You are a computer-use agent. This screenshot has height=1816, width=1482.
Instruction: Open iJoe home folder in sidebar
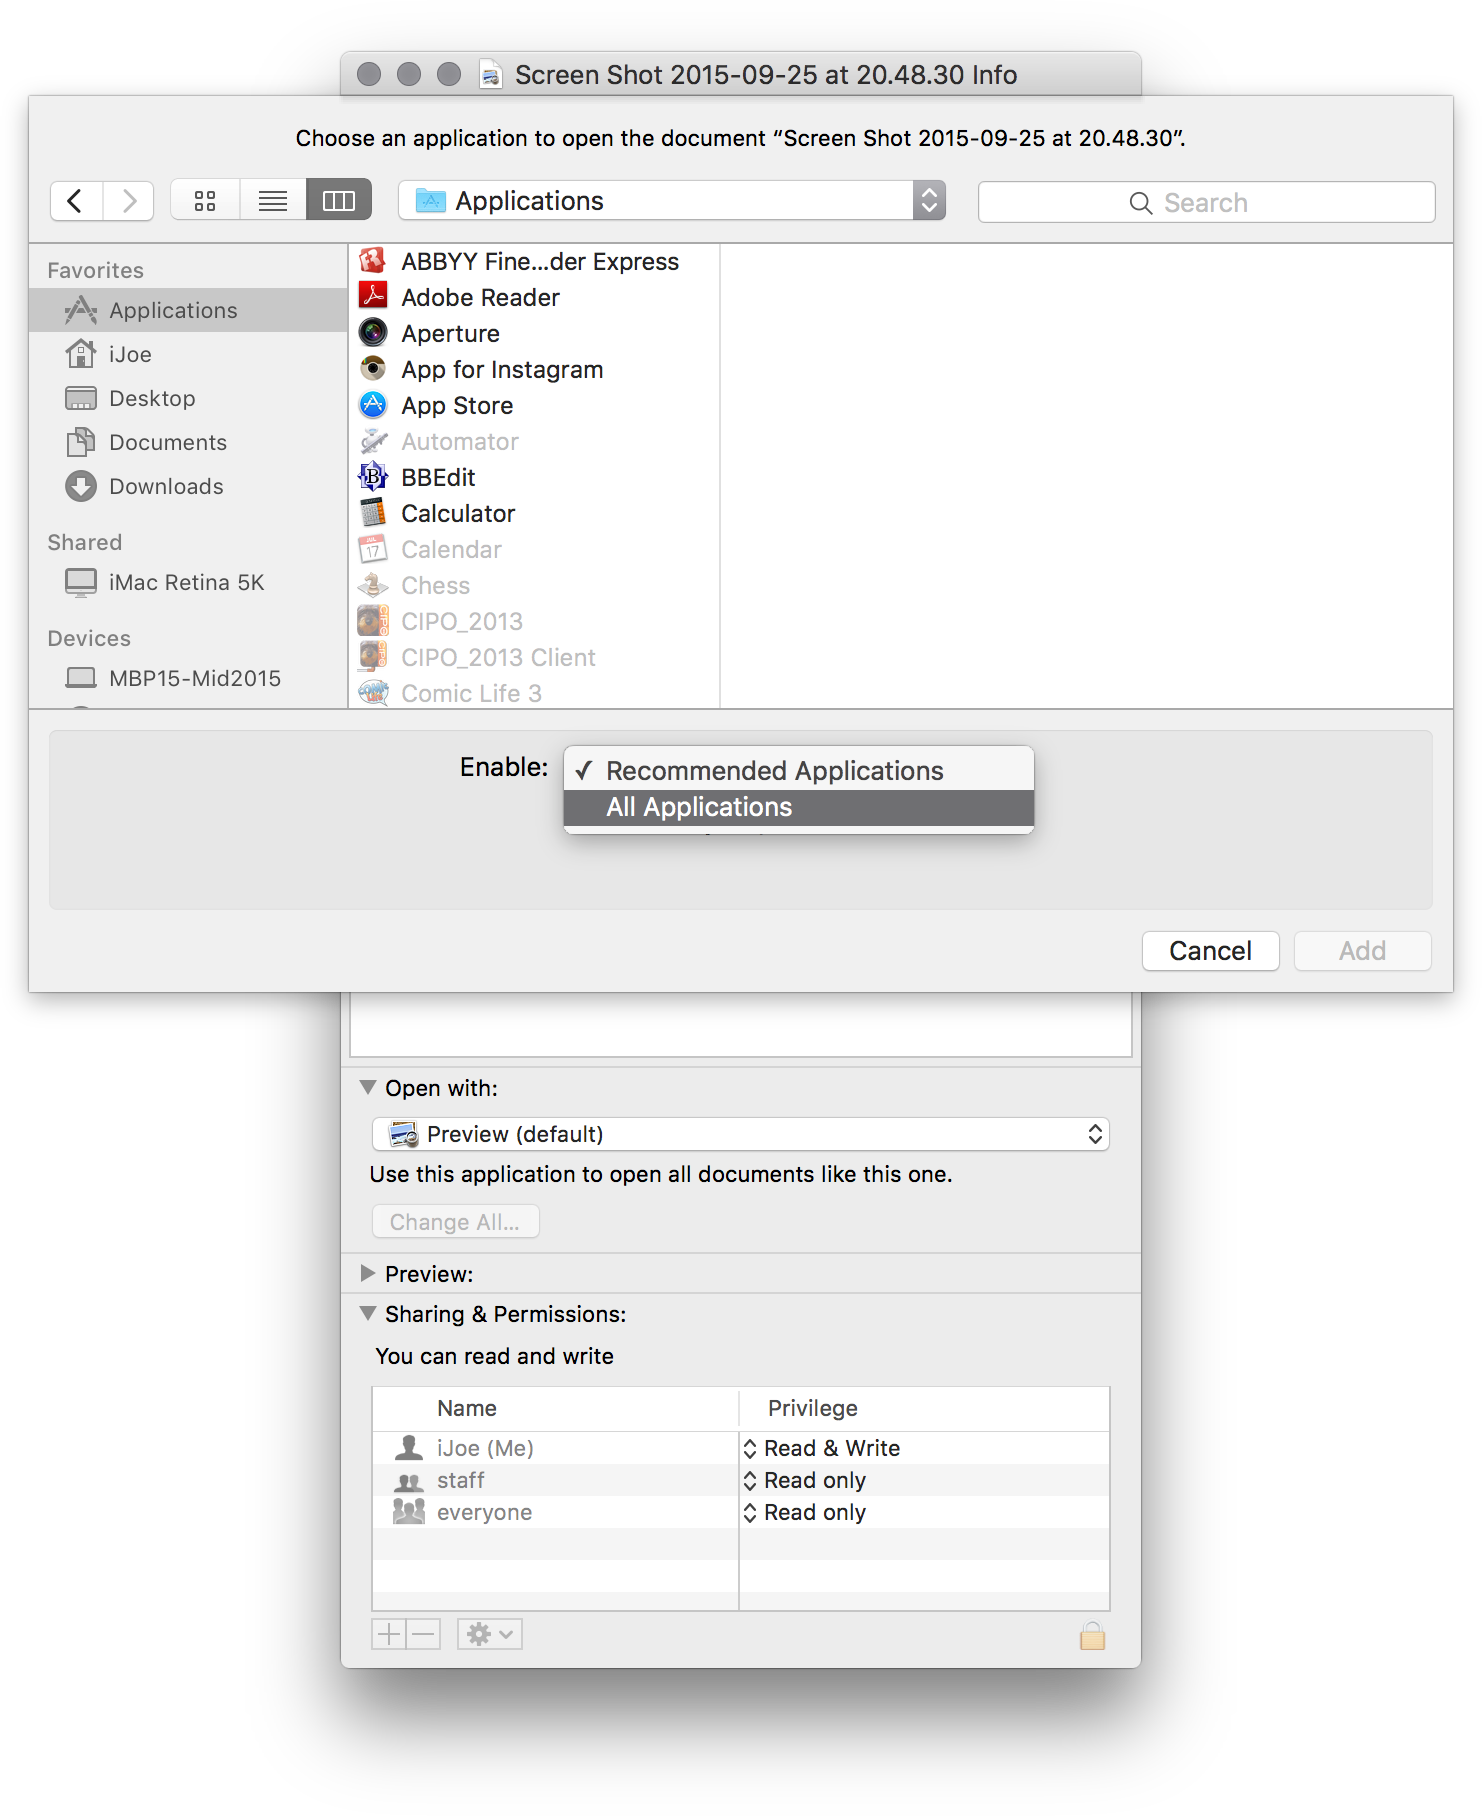pos(188,354)
